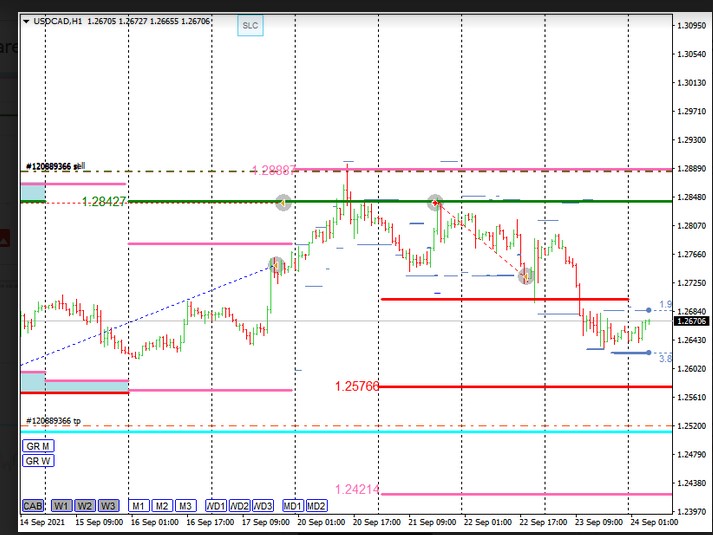713x535 pixels.
Task: Click the sell order #120889366 label
Action: [x=56, y=166]
